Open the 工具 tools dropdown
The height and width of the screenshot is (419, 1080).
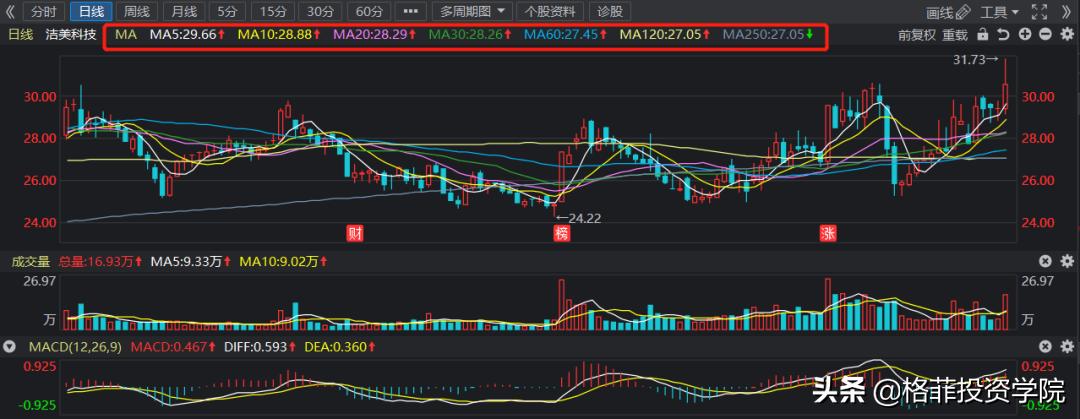[999, 12]
